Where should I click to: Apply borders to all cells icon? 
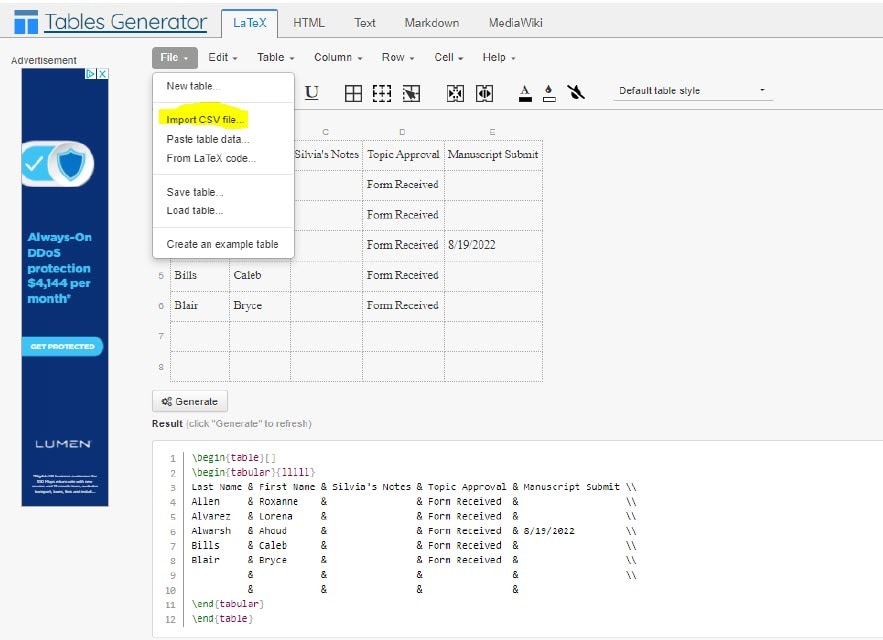tap(353, 93)
